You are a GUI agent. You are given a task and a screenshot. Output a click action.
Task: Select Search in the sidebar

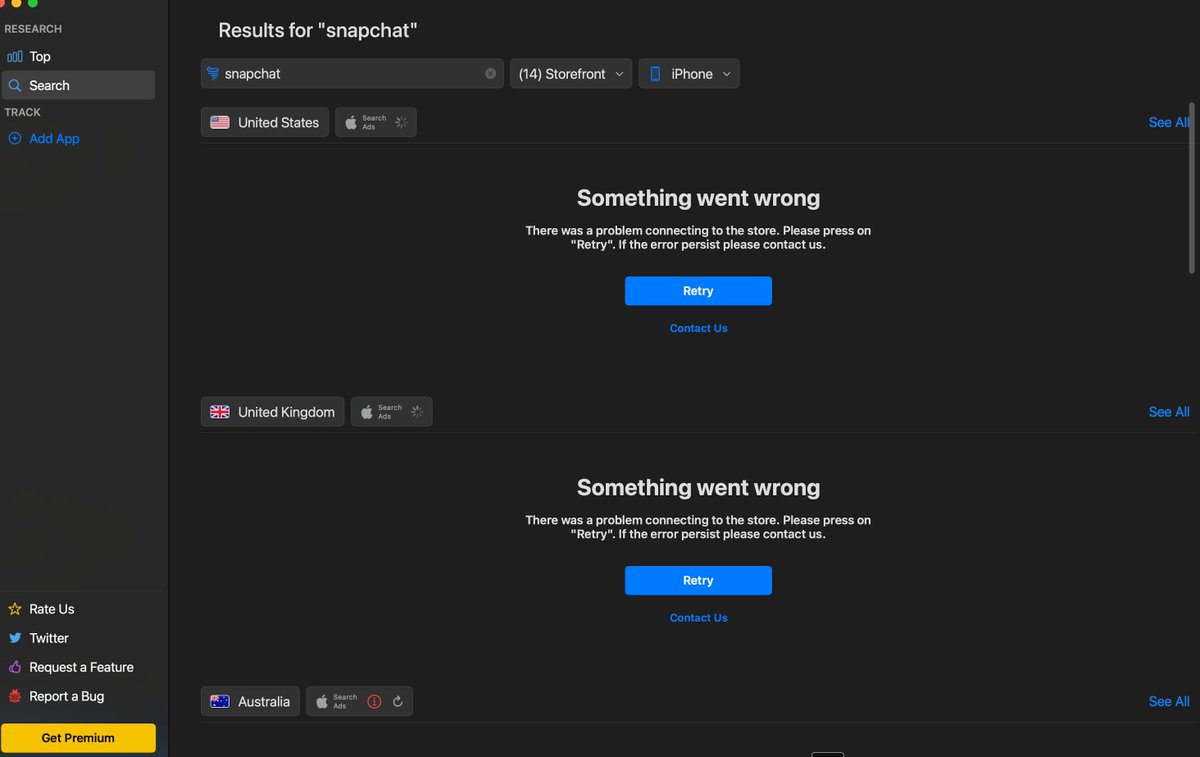(78, 85)
